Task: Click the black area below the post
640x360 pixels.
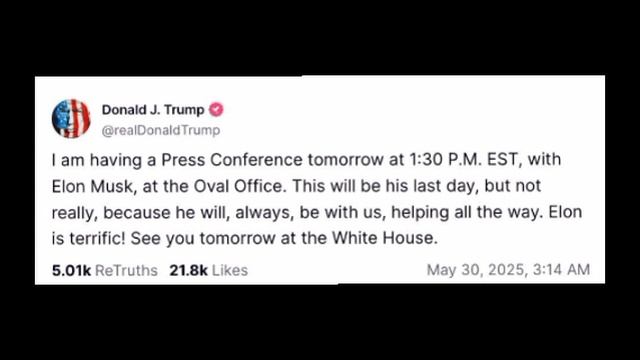Action: coord(320,322)
